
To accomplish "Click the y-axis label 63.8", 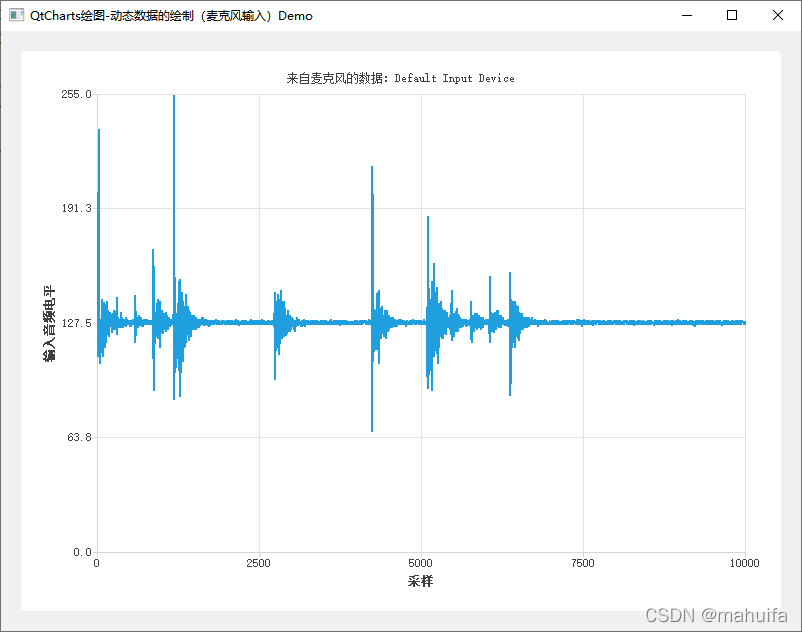I will click(x=79, y=437).
